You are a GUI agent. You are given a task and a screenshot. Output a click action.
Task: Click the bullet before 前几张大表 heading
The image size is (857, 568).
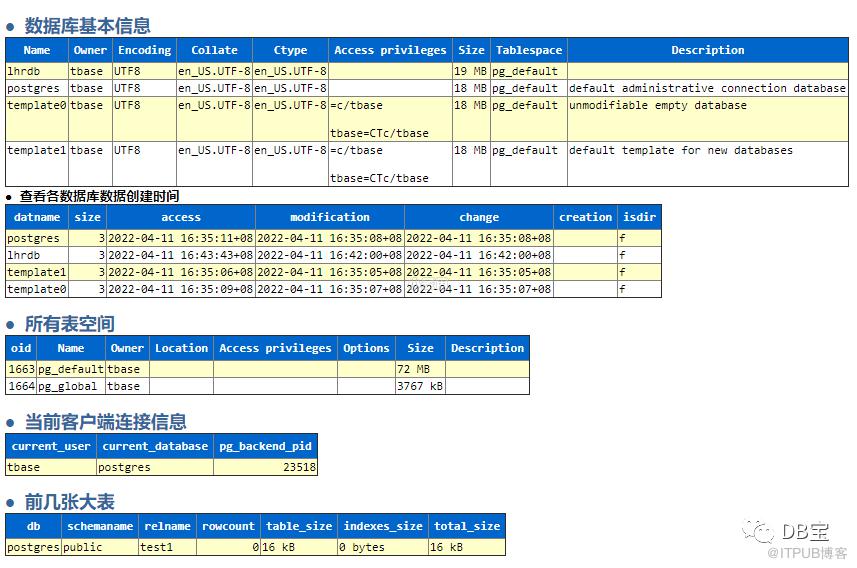[11, 503]
